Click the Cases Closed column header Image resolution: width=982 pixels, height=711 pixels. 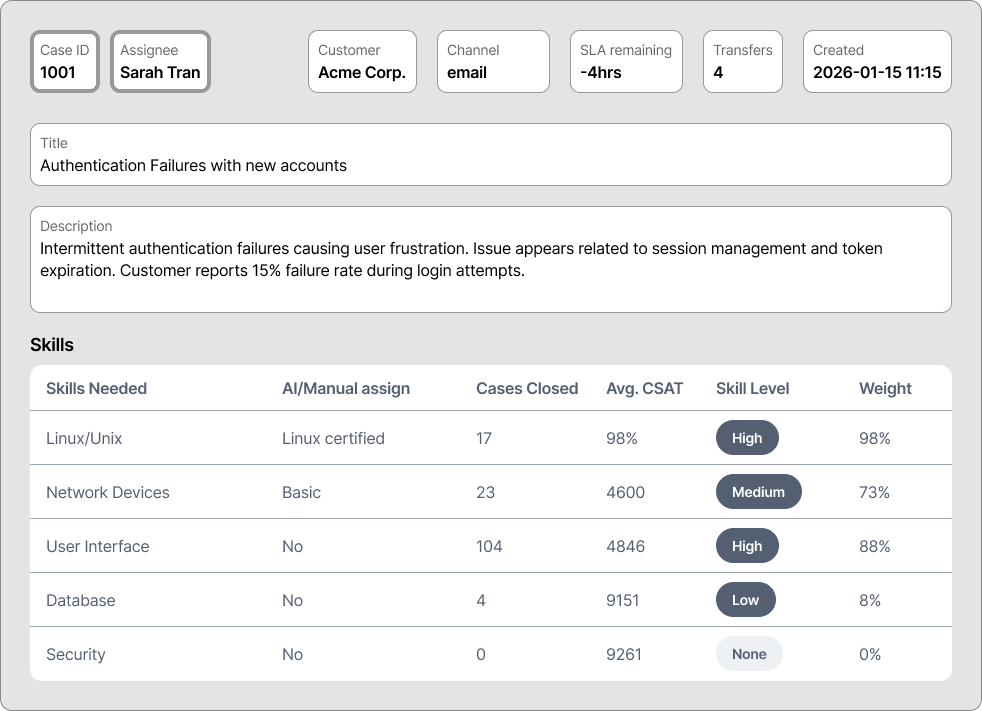coord(527,388)
